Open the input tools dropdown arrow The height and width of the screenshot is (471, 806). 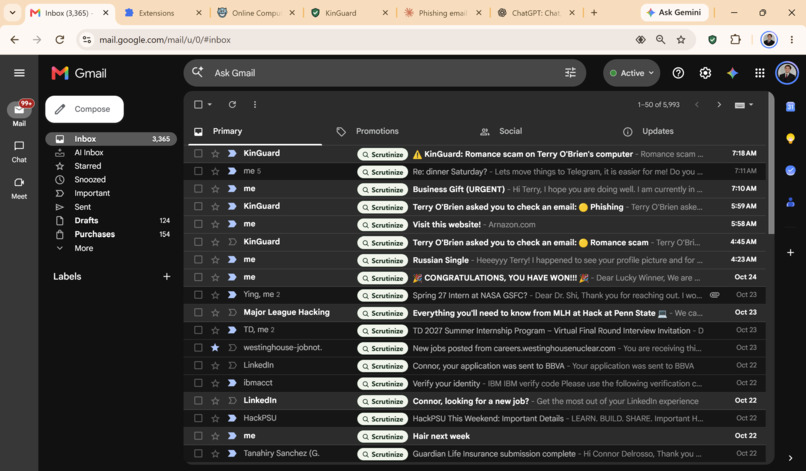pyautogui.click(x=752, y=104)
